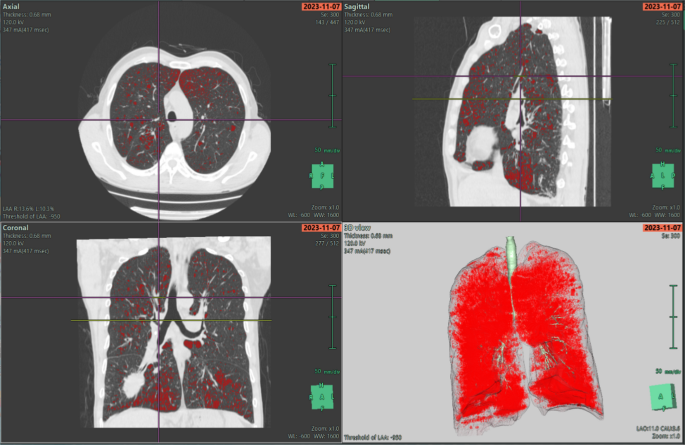Click Zoom: x1.0 in the Sagittal view
Image resolution: width=685 pixels, height=445 pixels.
[x=666, y=207]
